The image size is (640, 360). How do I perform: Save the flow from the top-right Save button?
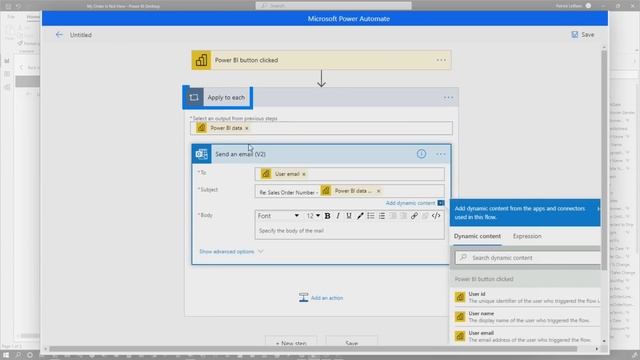(583, 35)
